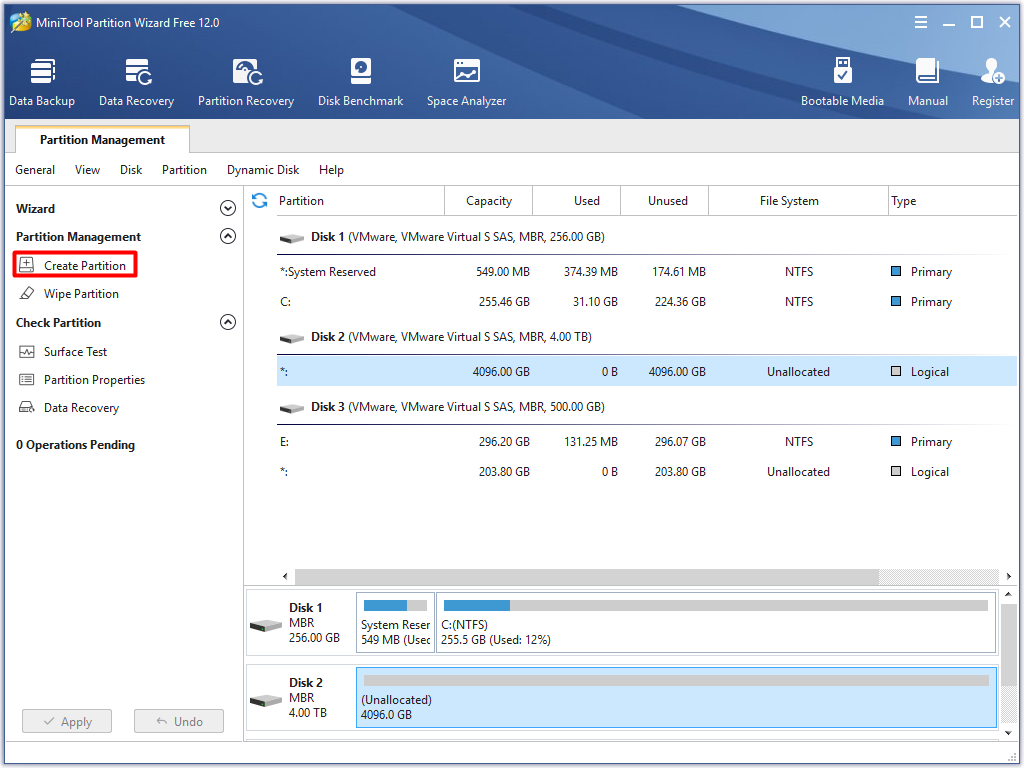Screen dimensions: 1025x768
Task: Select the 203.80 GB unallocated row
Action: [647, 472]
